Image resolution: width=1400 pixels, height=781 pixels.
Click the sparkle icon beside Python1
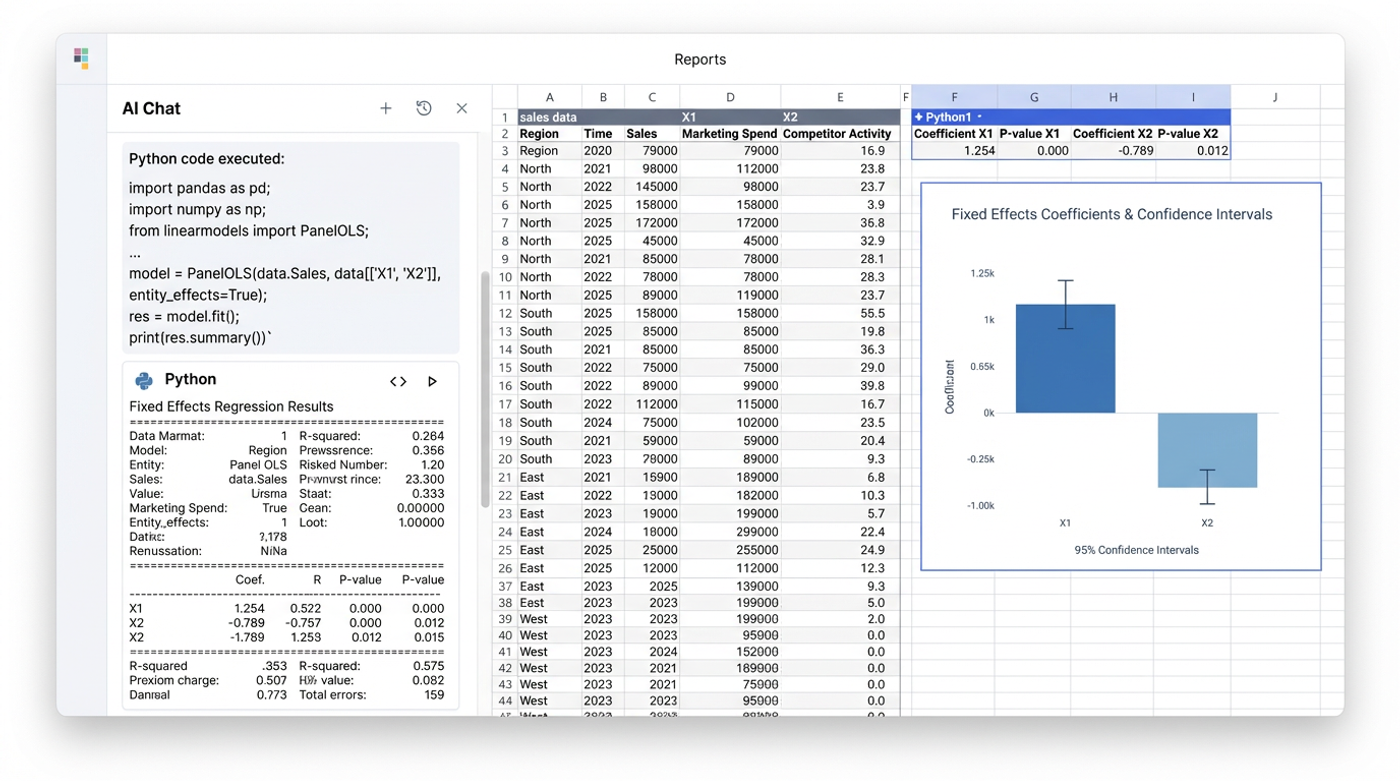pyautogui.click(x=919, y=117)
